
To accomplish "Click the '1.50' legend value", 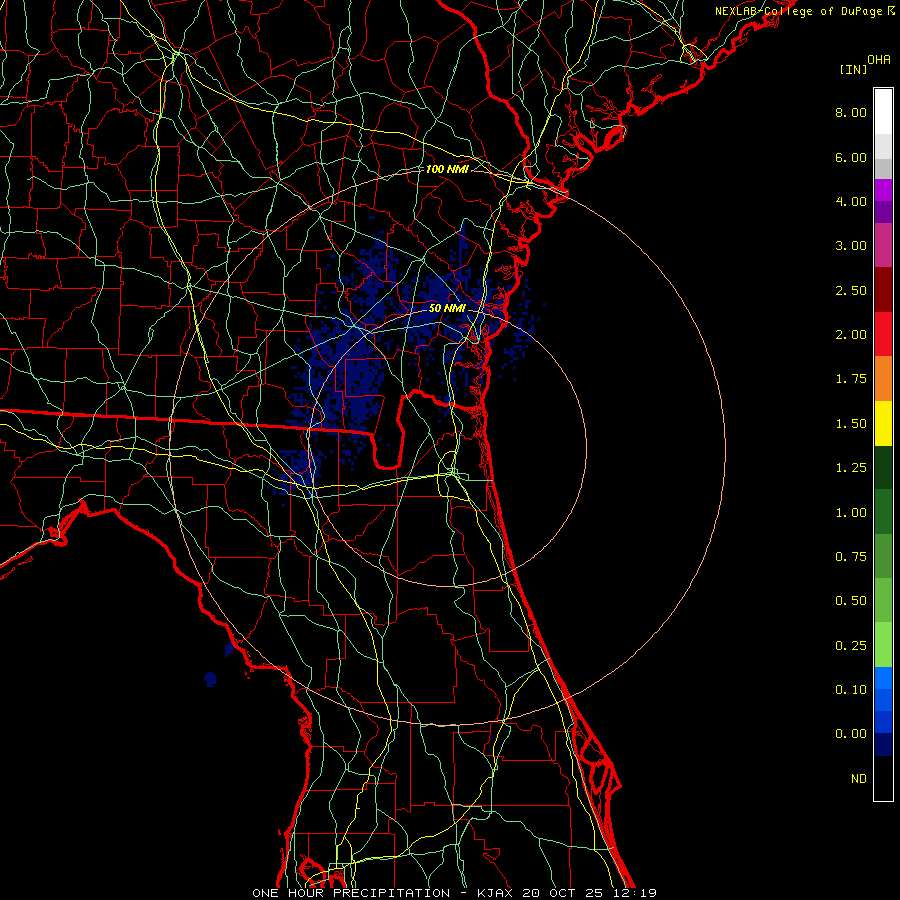I will point(851,424).
